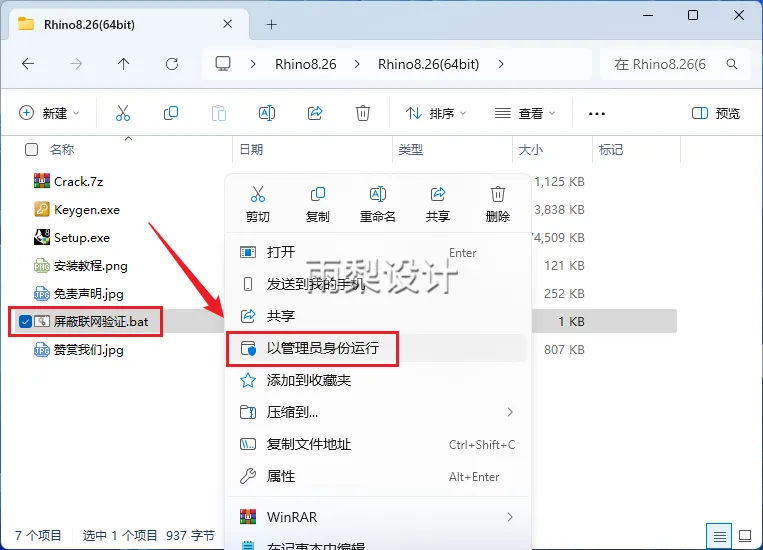Expand the chevron after the monitor icon
763x550 pixels.
253,64
